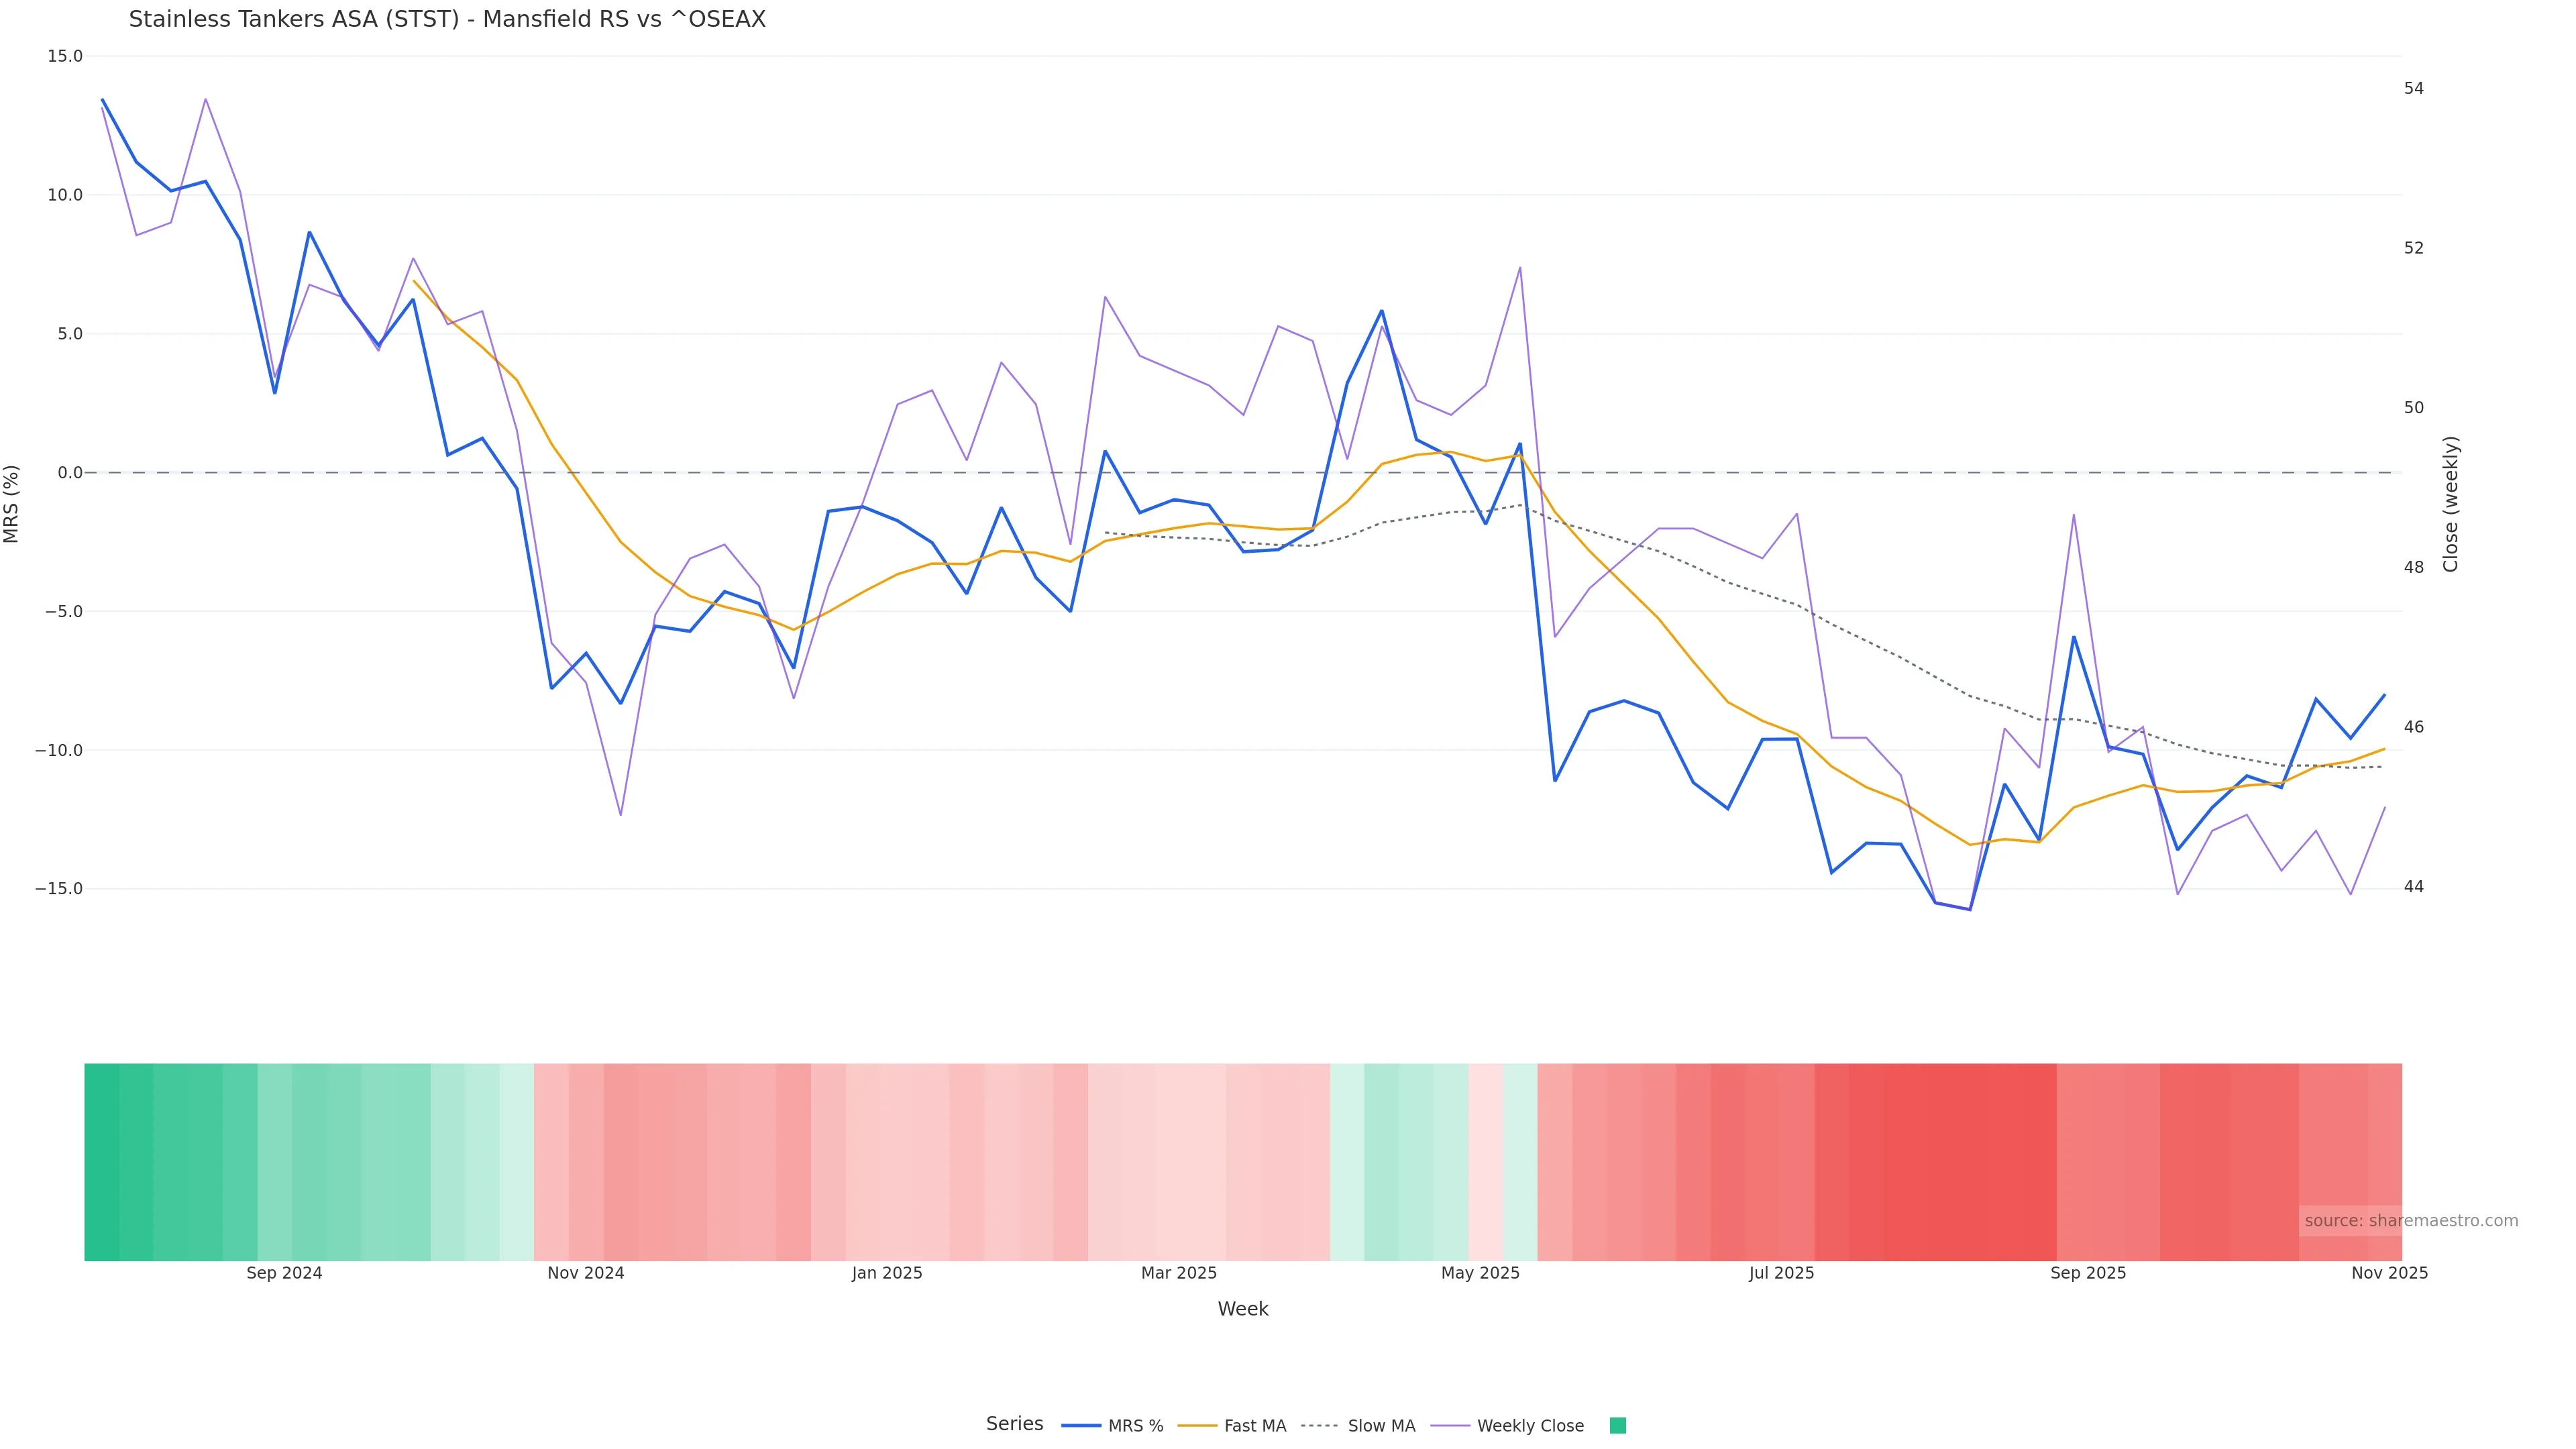Select the Jan 2025 x-axis label
2576x1449 pixels.
pyautogui.click(x=887, y=1273)
